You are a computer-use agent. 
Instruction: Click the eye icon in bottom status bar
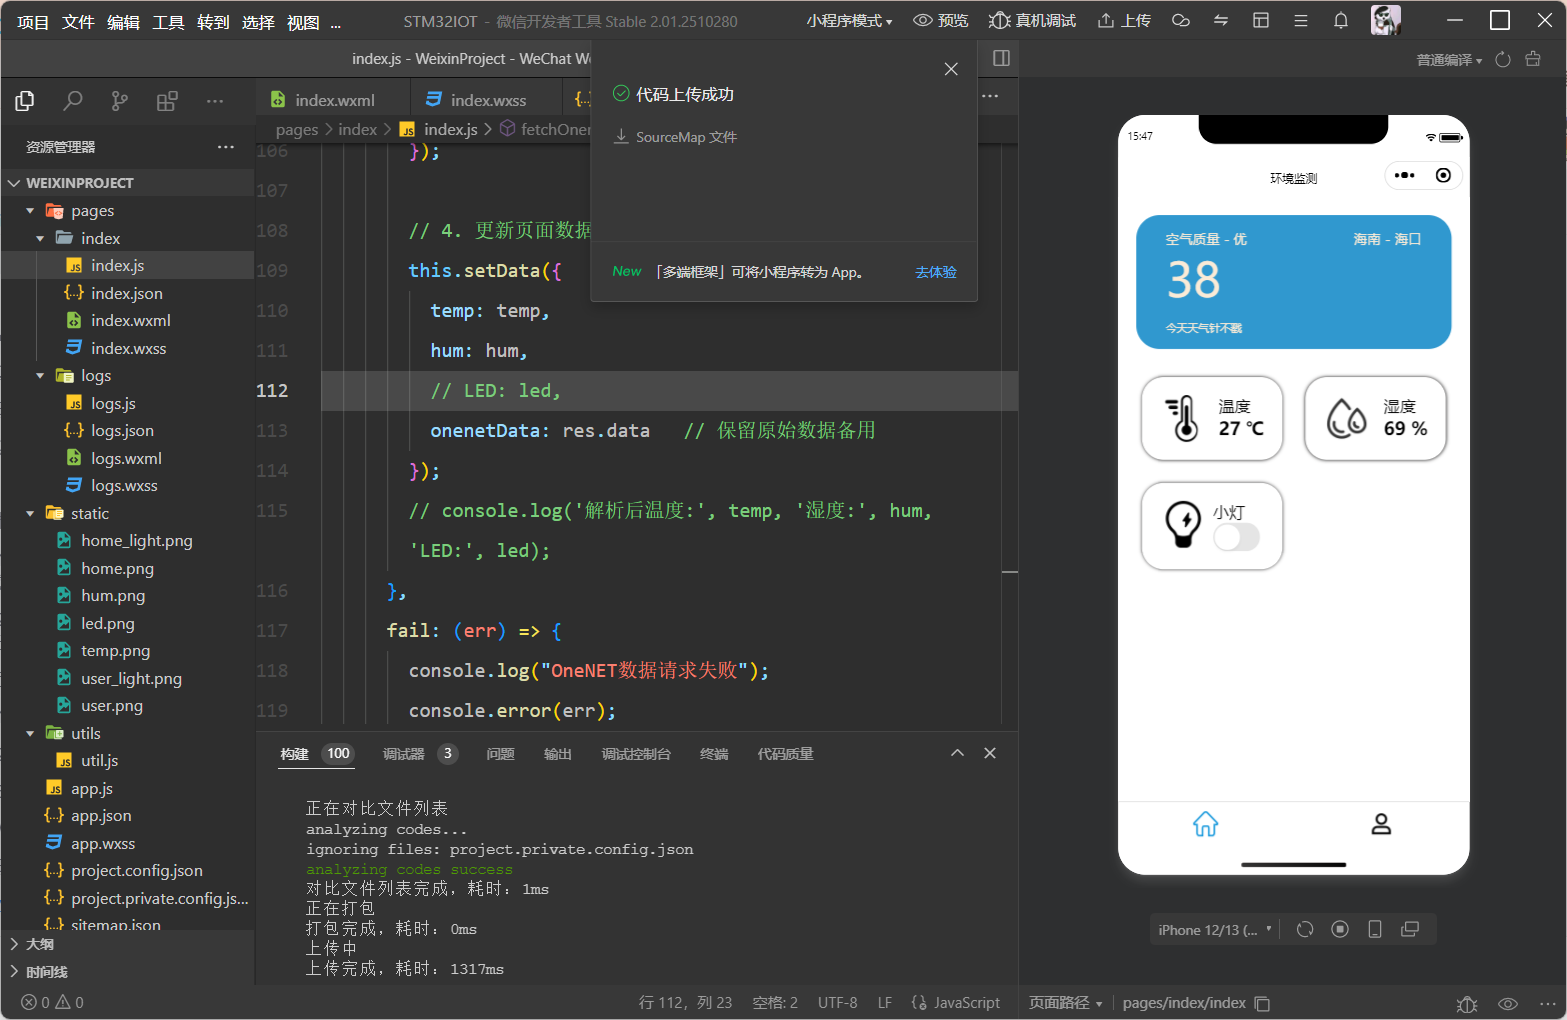(x=1508, y=1004)
